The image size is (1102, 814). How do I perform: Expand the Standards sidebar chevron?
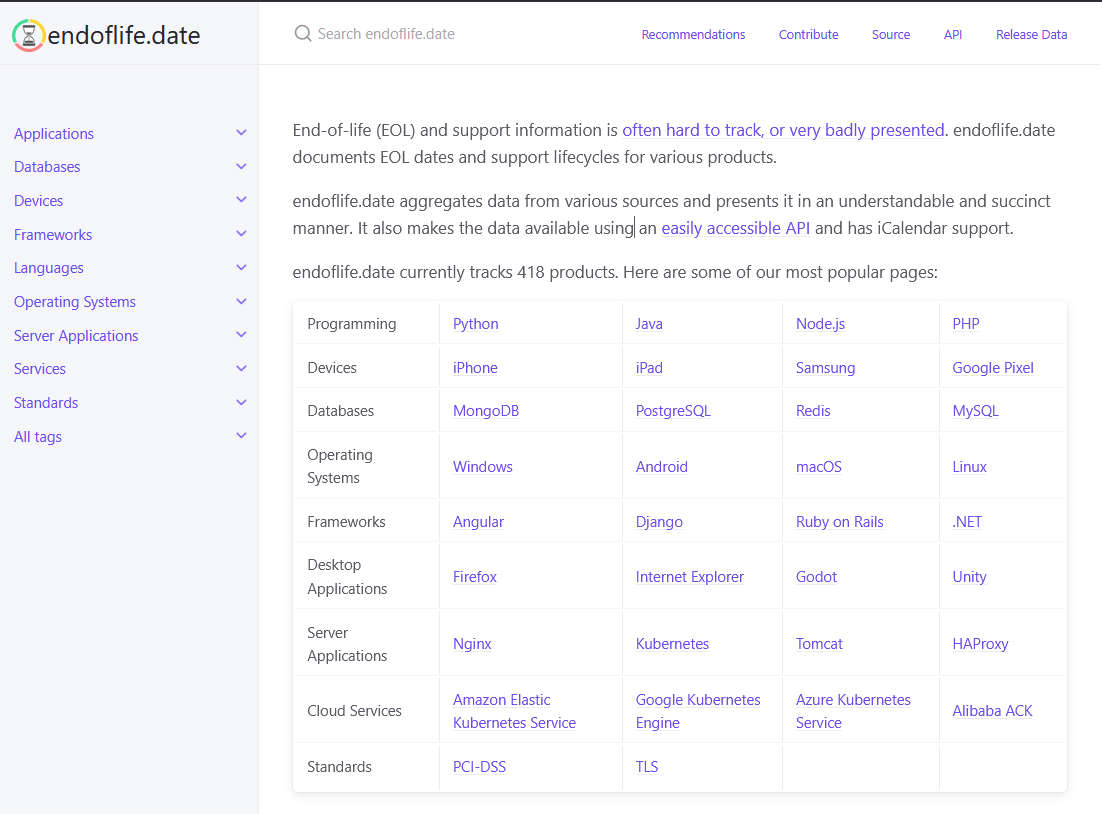click(241, 402)
